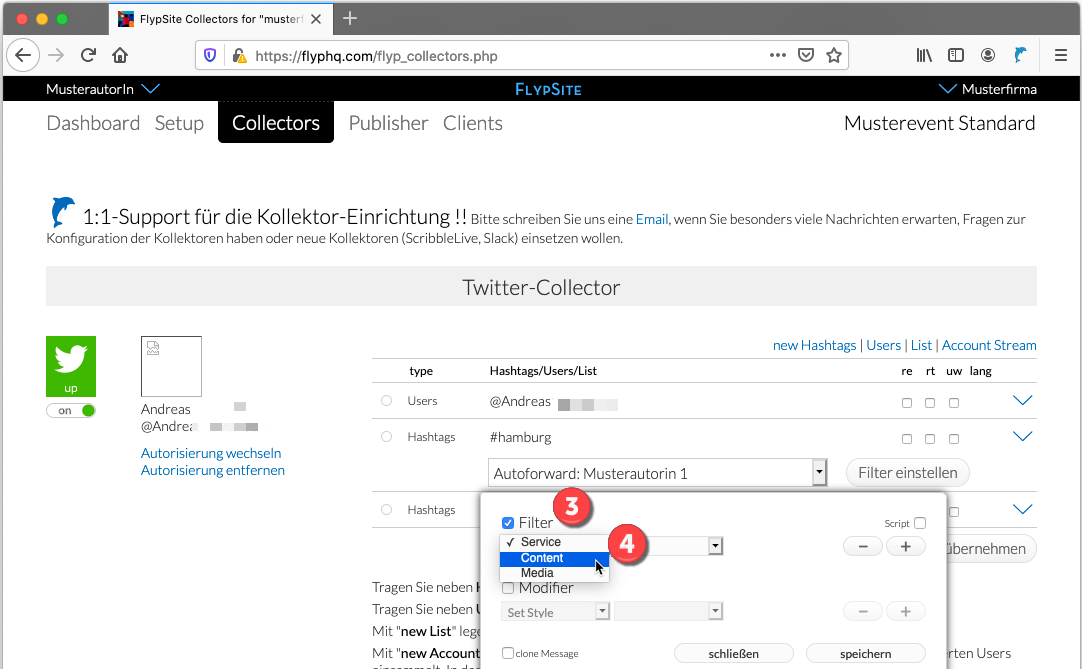Open tracking protection shield in address bar
The width and height of the screenshot is (1082, 669).
[210, 55]
